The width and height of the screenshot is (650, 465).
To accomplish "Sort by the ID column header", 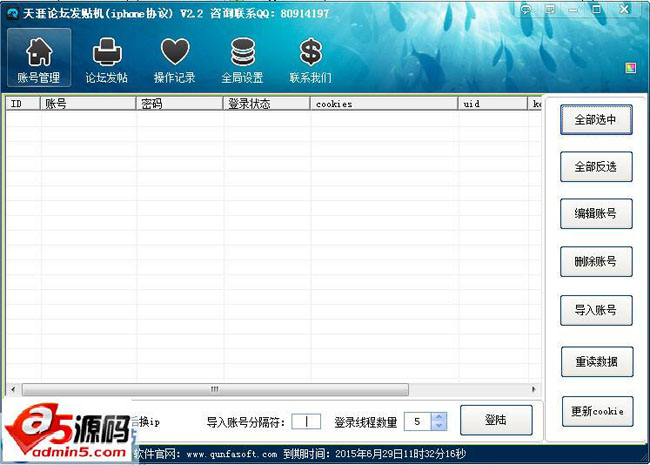I will click(23, 104).
